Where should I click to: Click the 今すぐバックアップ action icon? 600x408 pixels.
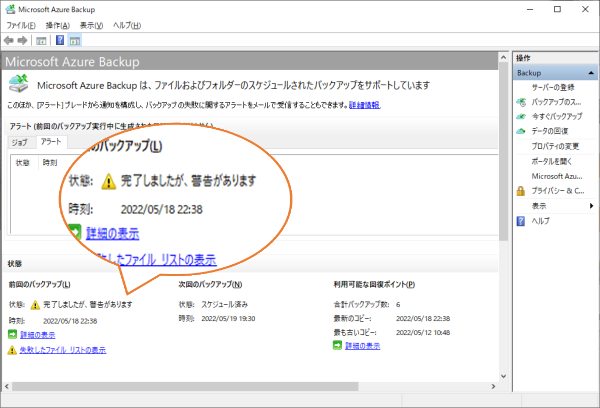tap(521, 116)
